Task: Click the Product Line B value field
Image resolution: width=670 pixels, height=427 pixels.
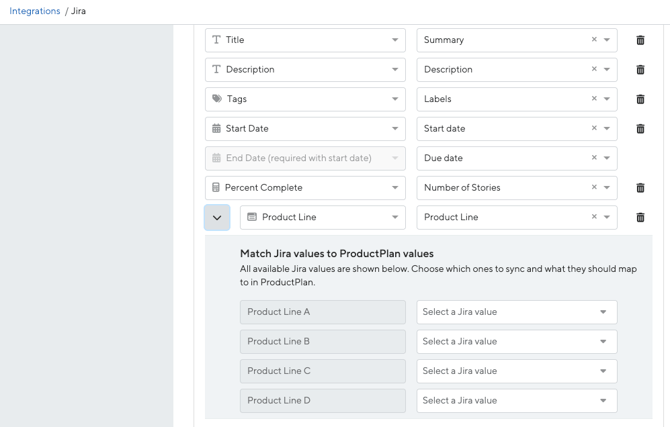Action: coord(323,342)
